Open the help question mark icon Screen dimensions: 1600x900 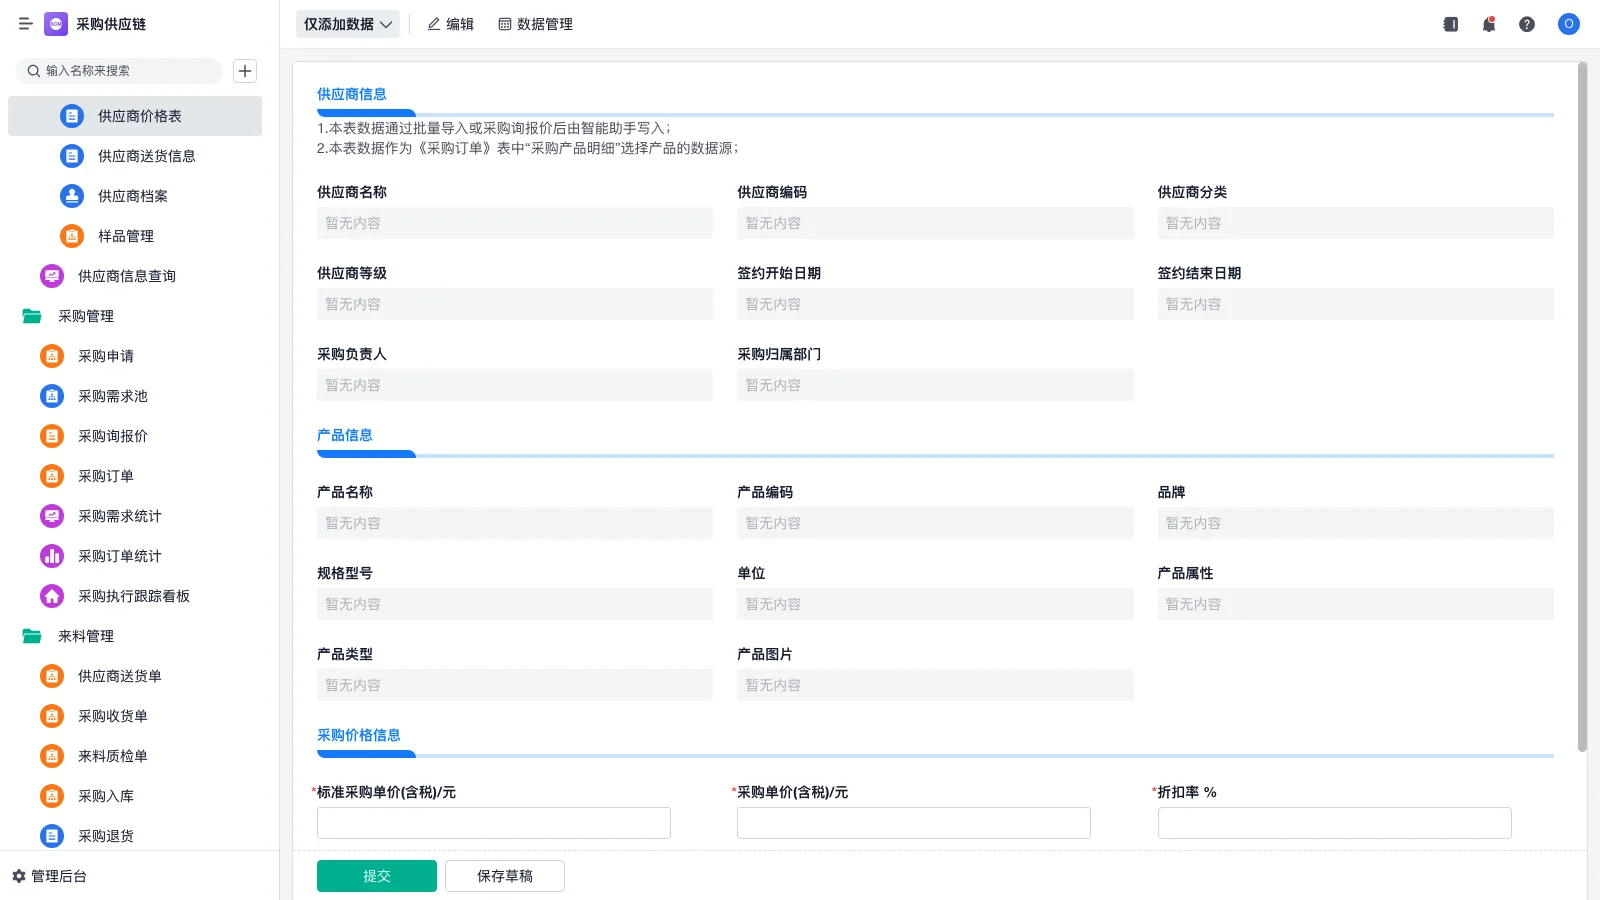(1527, 24)
